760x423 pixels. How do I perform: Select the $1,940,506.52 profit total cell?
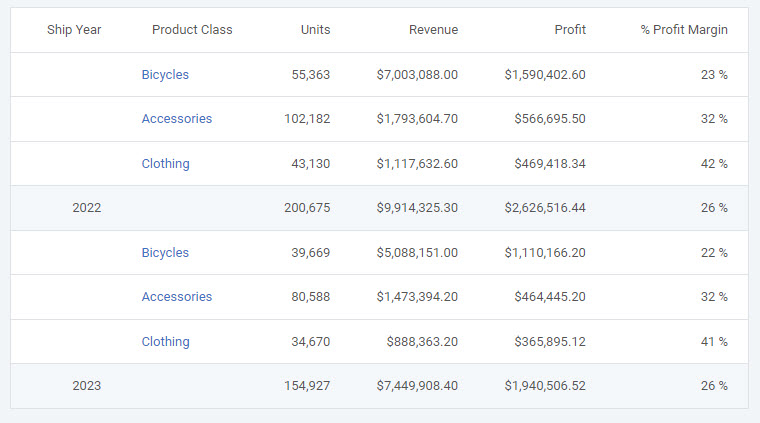pos(545,386)
